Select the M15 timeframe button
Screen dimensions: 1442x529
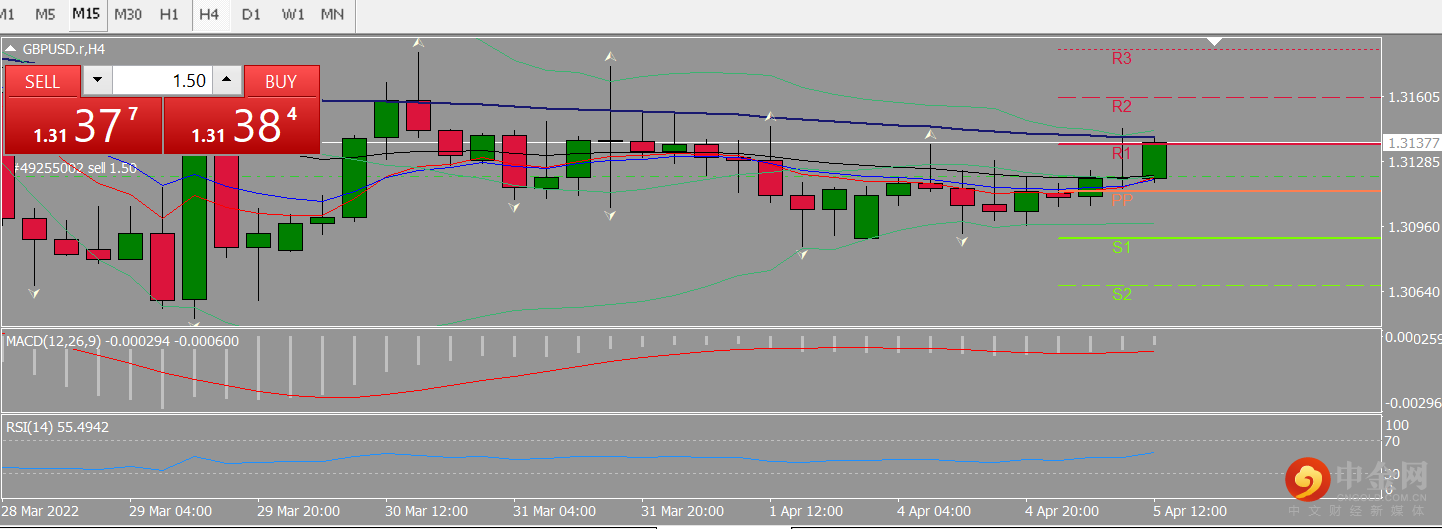[x=86, y=14]
